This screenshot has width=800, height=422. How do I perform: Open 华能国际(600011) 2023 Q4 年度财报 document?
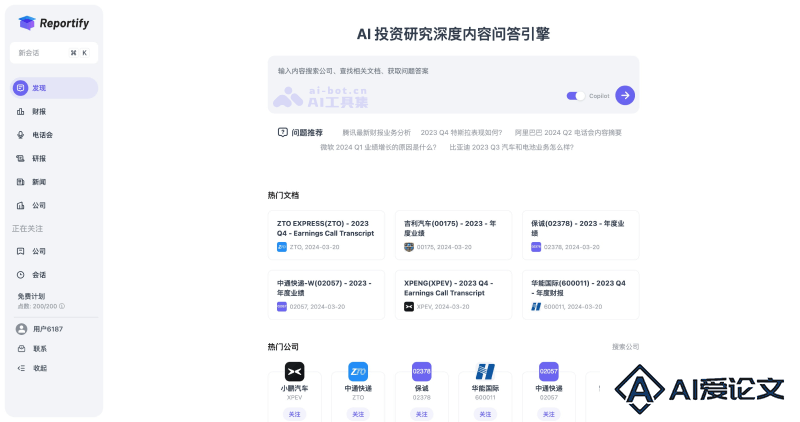[580, 295]
